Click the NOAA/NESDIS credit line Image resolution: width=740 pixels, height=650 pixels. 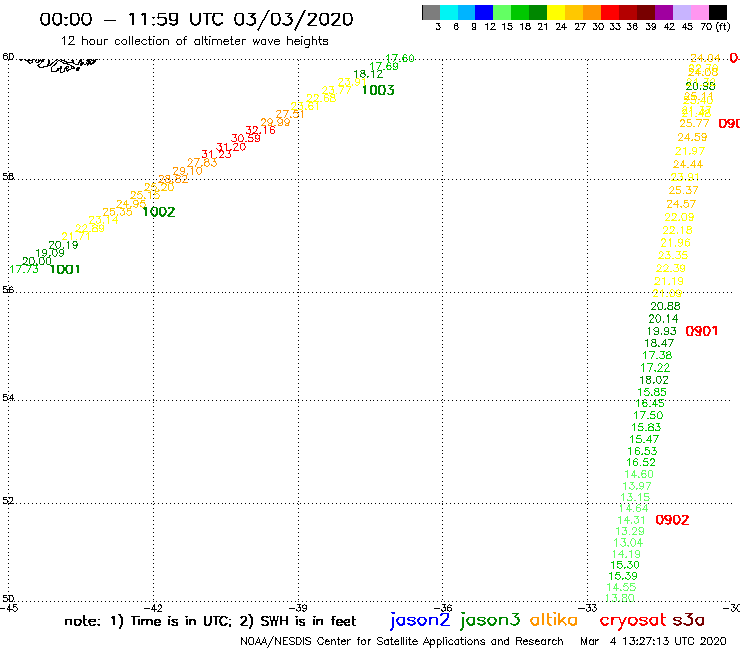(x=402, y=641)
